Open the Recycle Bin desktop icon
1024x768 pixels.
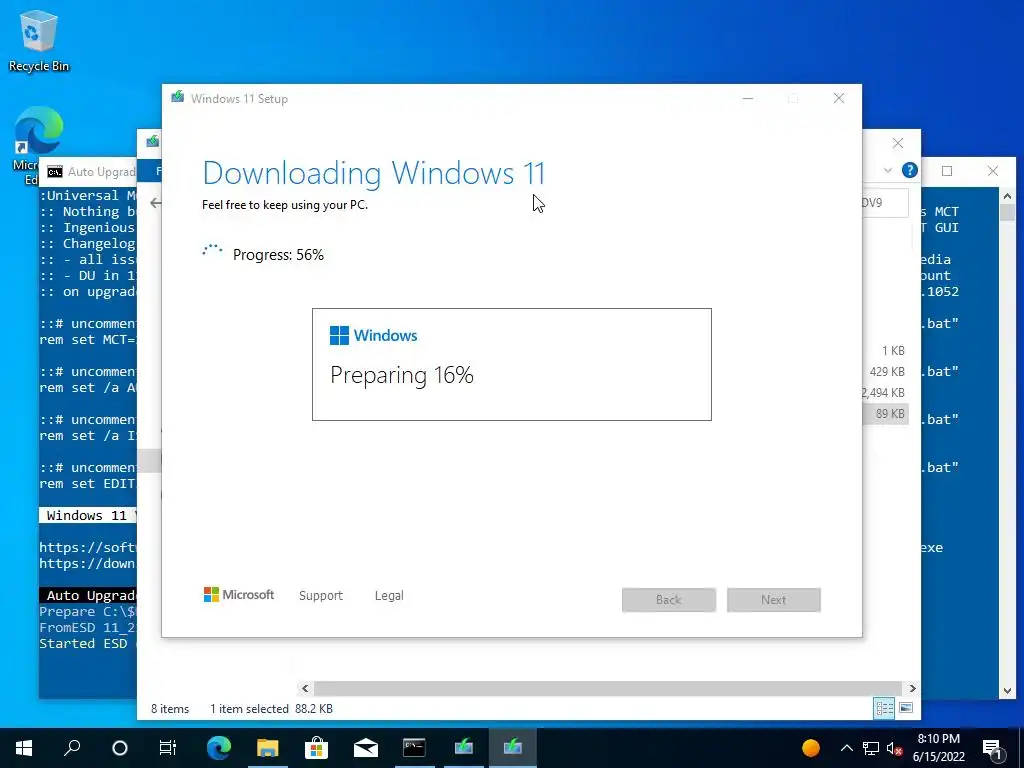[38, 40]
